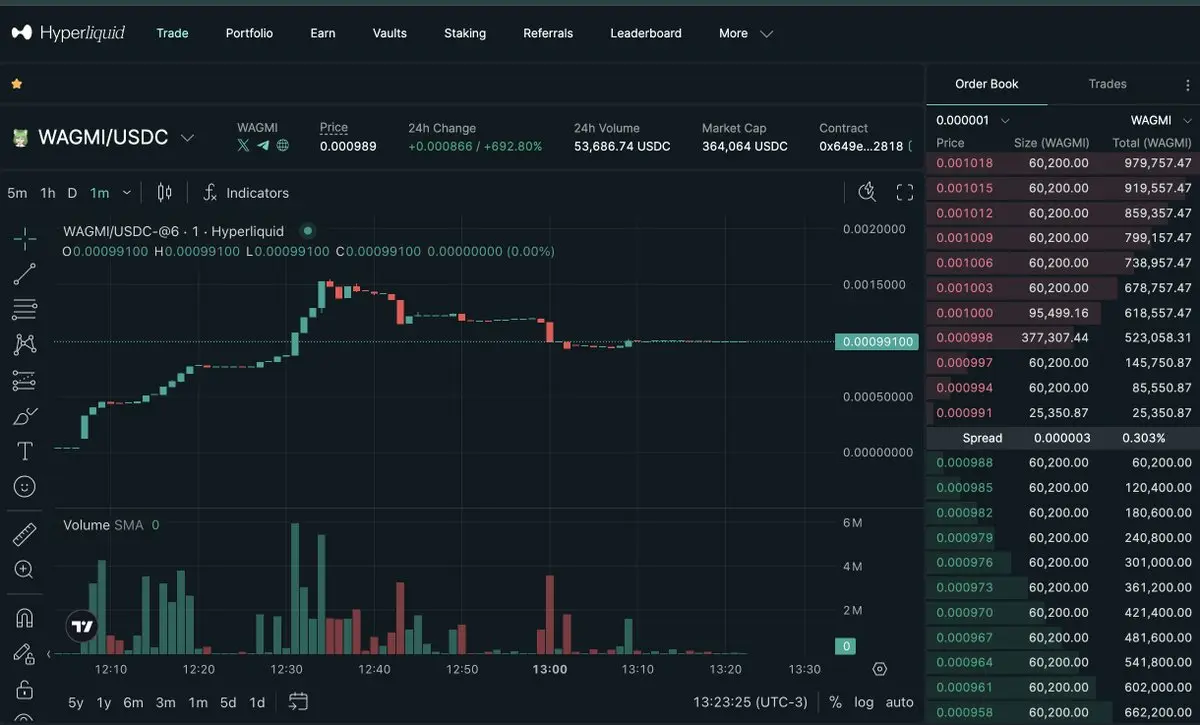1200x725 pixels.
Task: Open the Trade page
Action: [172, 33]
